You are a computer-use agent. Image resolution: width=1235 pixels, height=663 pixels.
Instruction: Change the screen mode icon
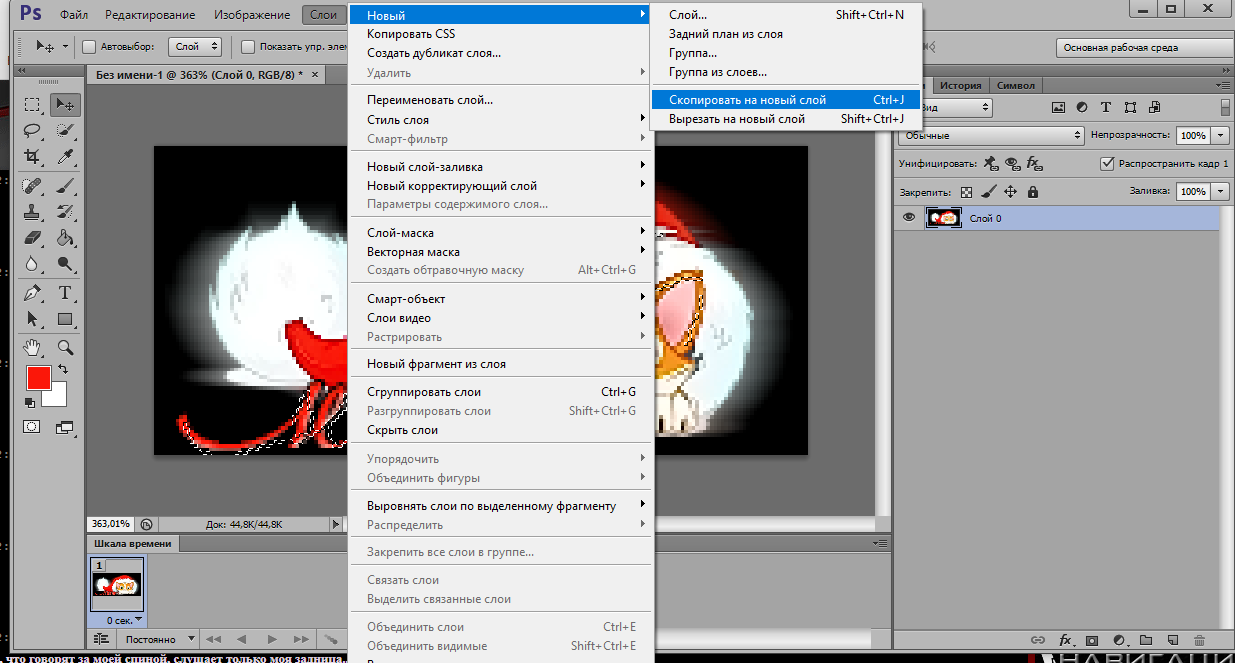pos(64,428)
